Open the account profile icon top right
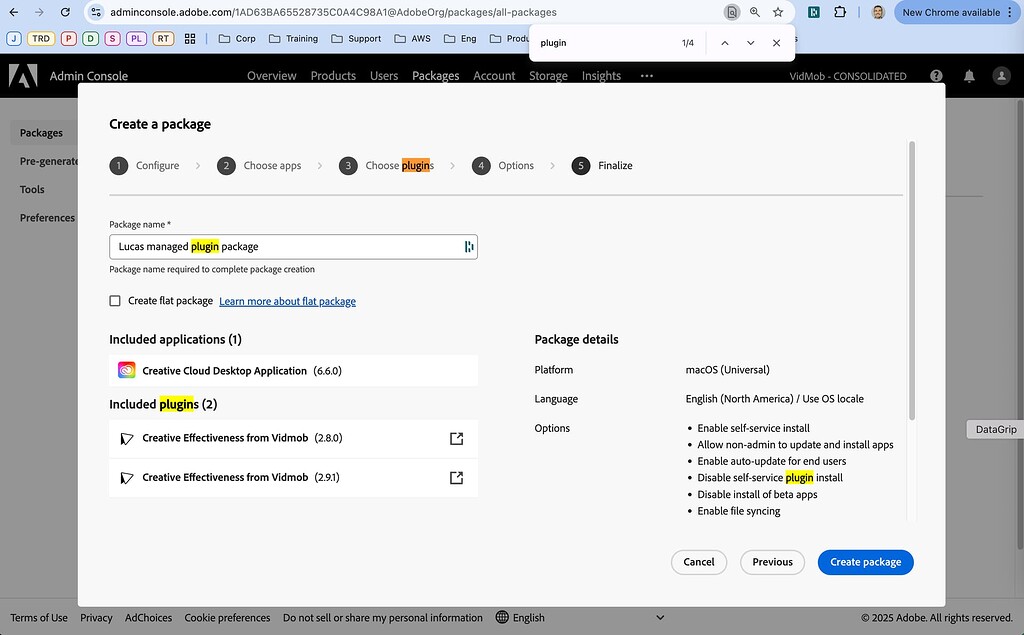1024x635 pixels. click(x=1000, y=75)
